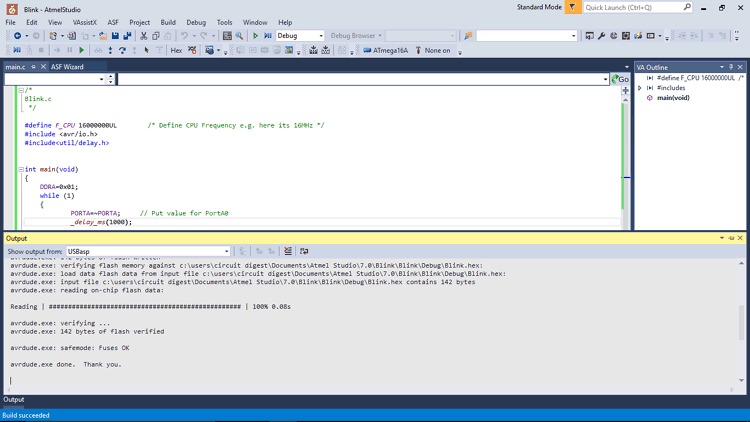Open the editor member dropdown arrow
Screen dimensions: 750x422
[x=606, y=79]
